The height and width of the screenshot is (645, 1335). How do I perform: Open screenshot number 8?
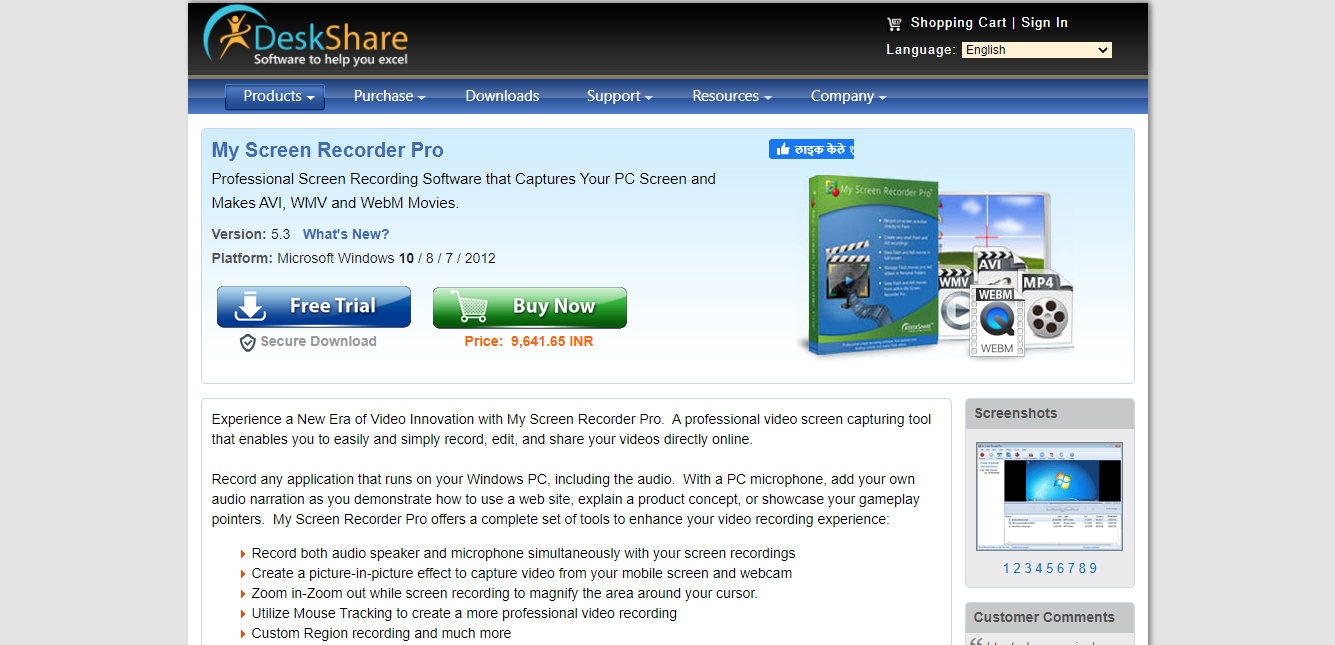[1082, 568]
